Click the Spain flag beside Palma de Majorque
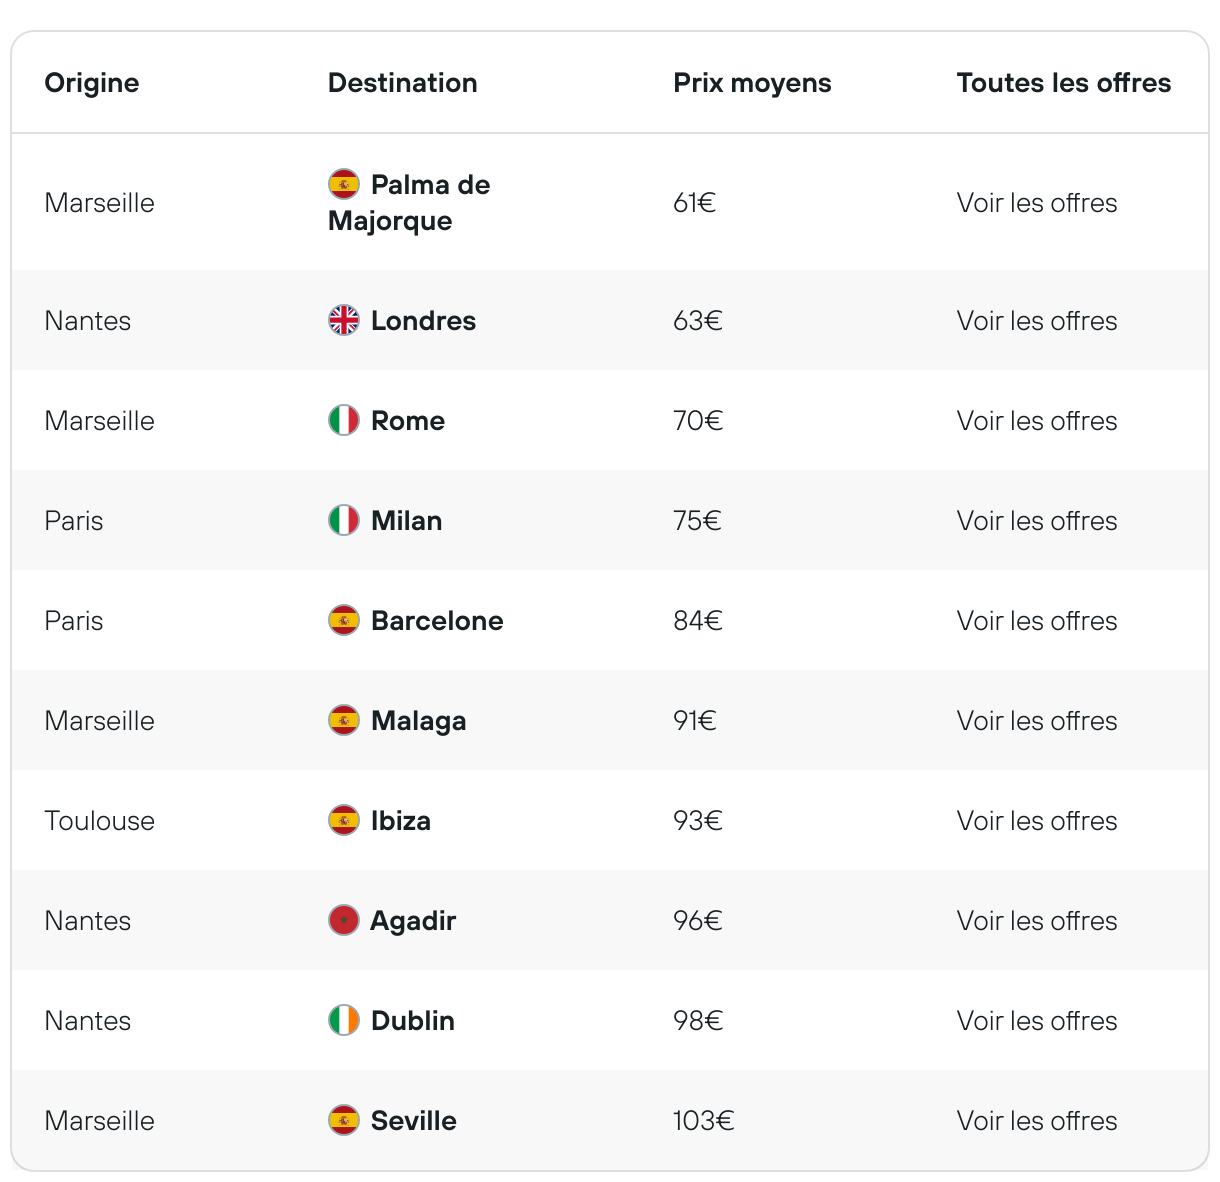1220x1182 pixels. tap(343, 184)
